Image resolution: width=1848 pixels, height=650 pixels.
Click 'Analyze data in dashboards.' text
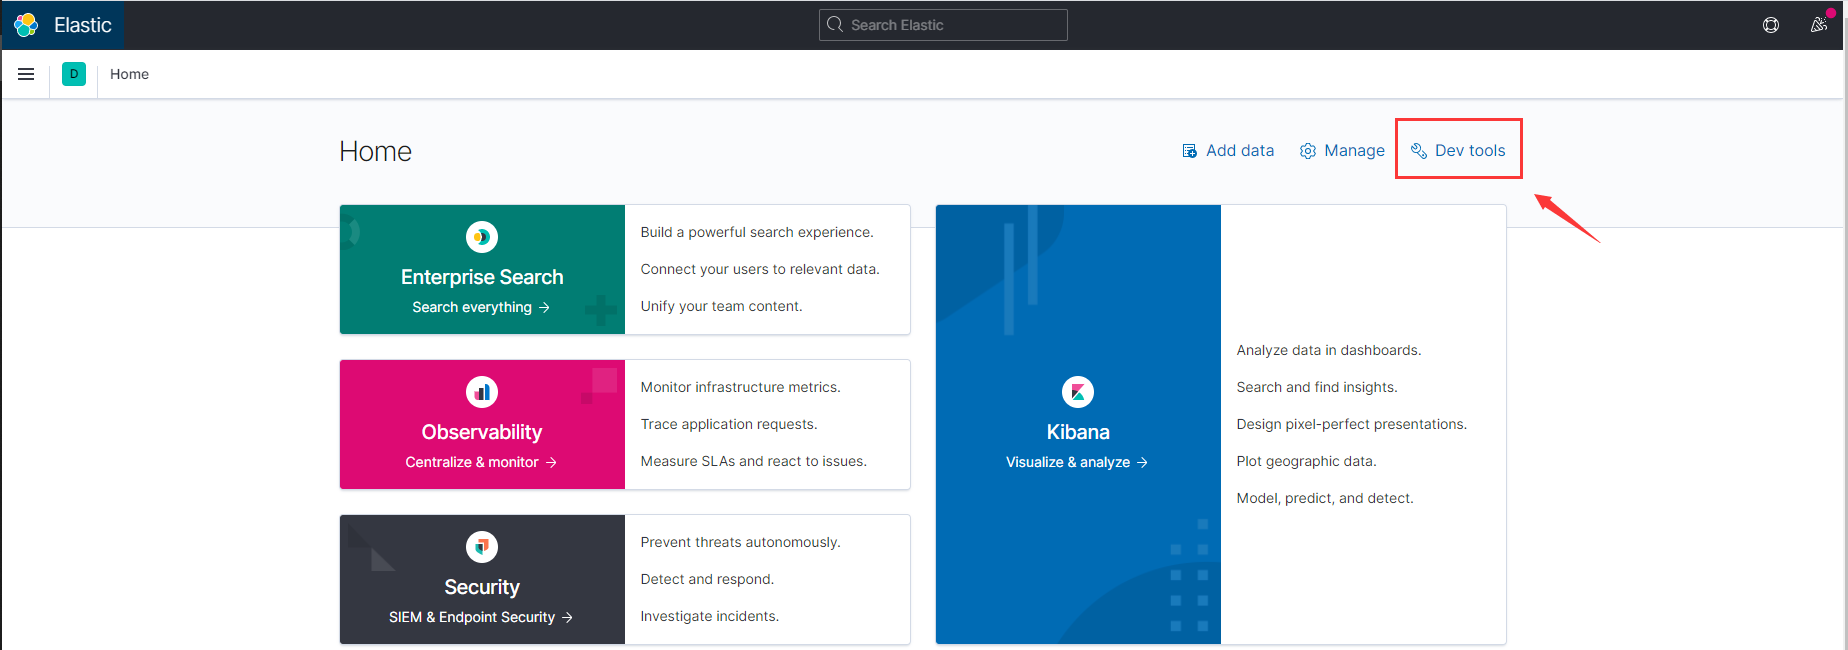(x=1328, y=350)
